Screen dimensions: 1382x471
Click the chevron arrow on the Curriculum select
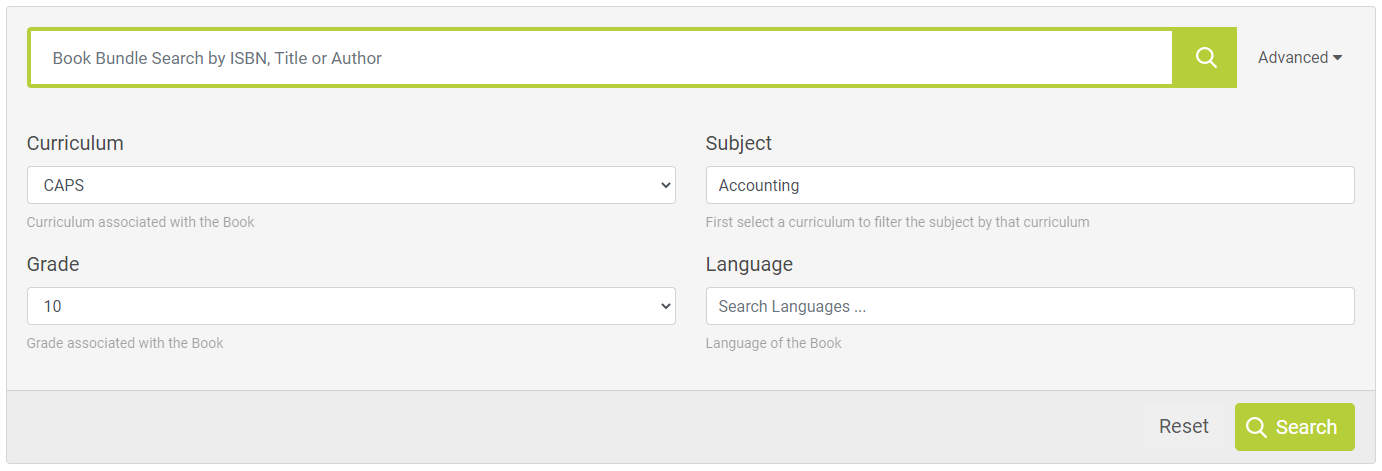[666, 186]
